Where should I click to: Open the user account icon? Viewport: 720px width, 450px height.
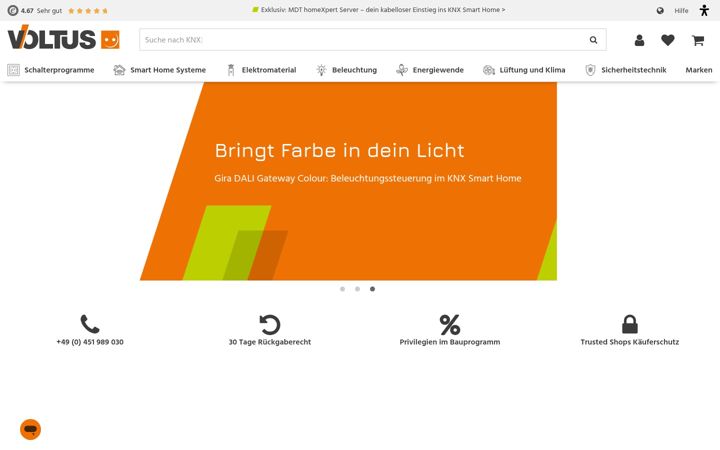click(x=639, y=40)
